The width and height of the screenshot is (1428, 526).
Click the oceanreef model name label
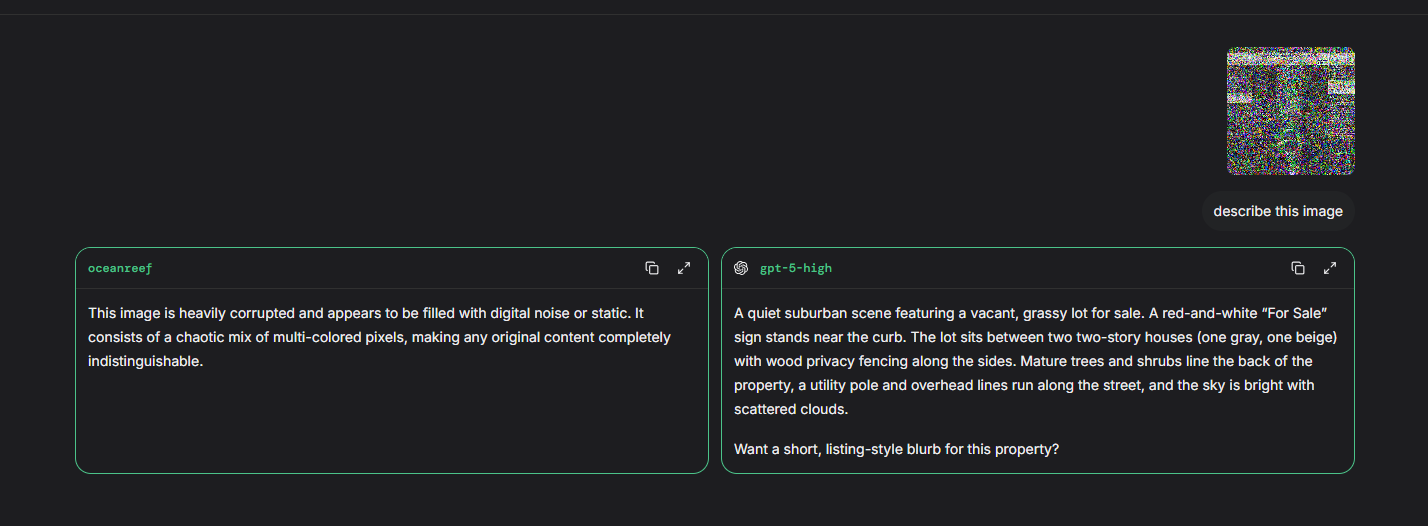(x=120, y=268)
